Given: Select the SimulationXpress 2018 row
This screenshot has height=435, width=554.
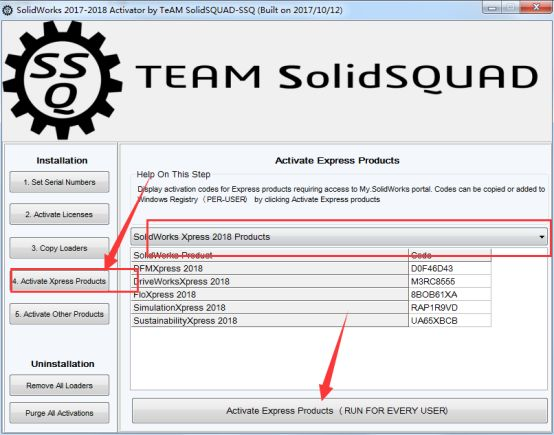Looking at the screenshot, I should click(311, 308).
